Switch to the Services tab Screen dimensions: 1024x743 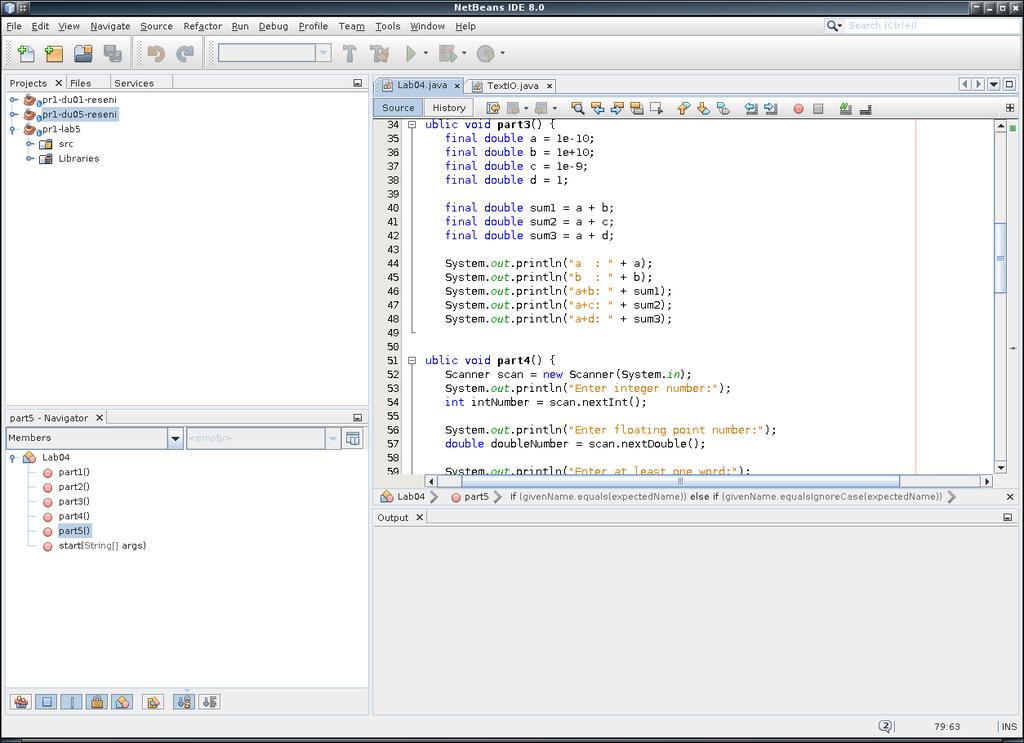134,83
